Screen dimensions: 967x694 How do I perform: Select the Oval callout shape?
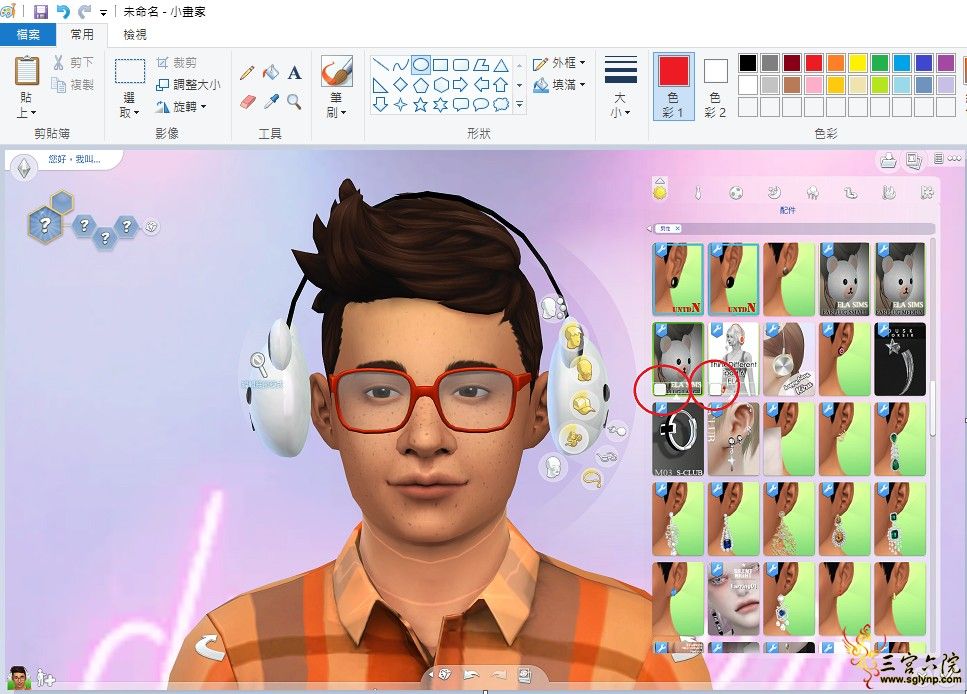[x=481, y=104]
